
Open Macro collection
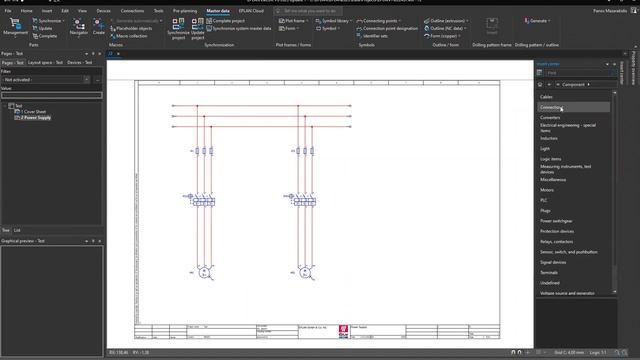click(129, 36)
